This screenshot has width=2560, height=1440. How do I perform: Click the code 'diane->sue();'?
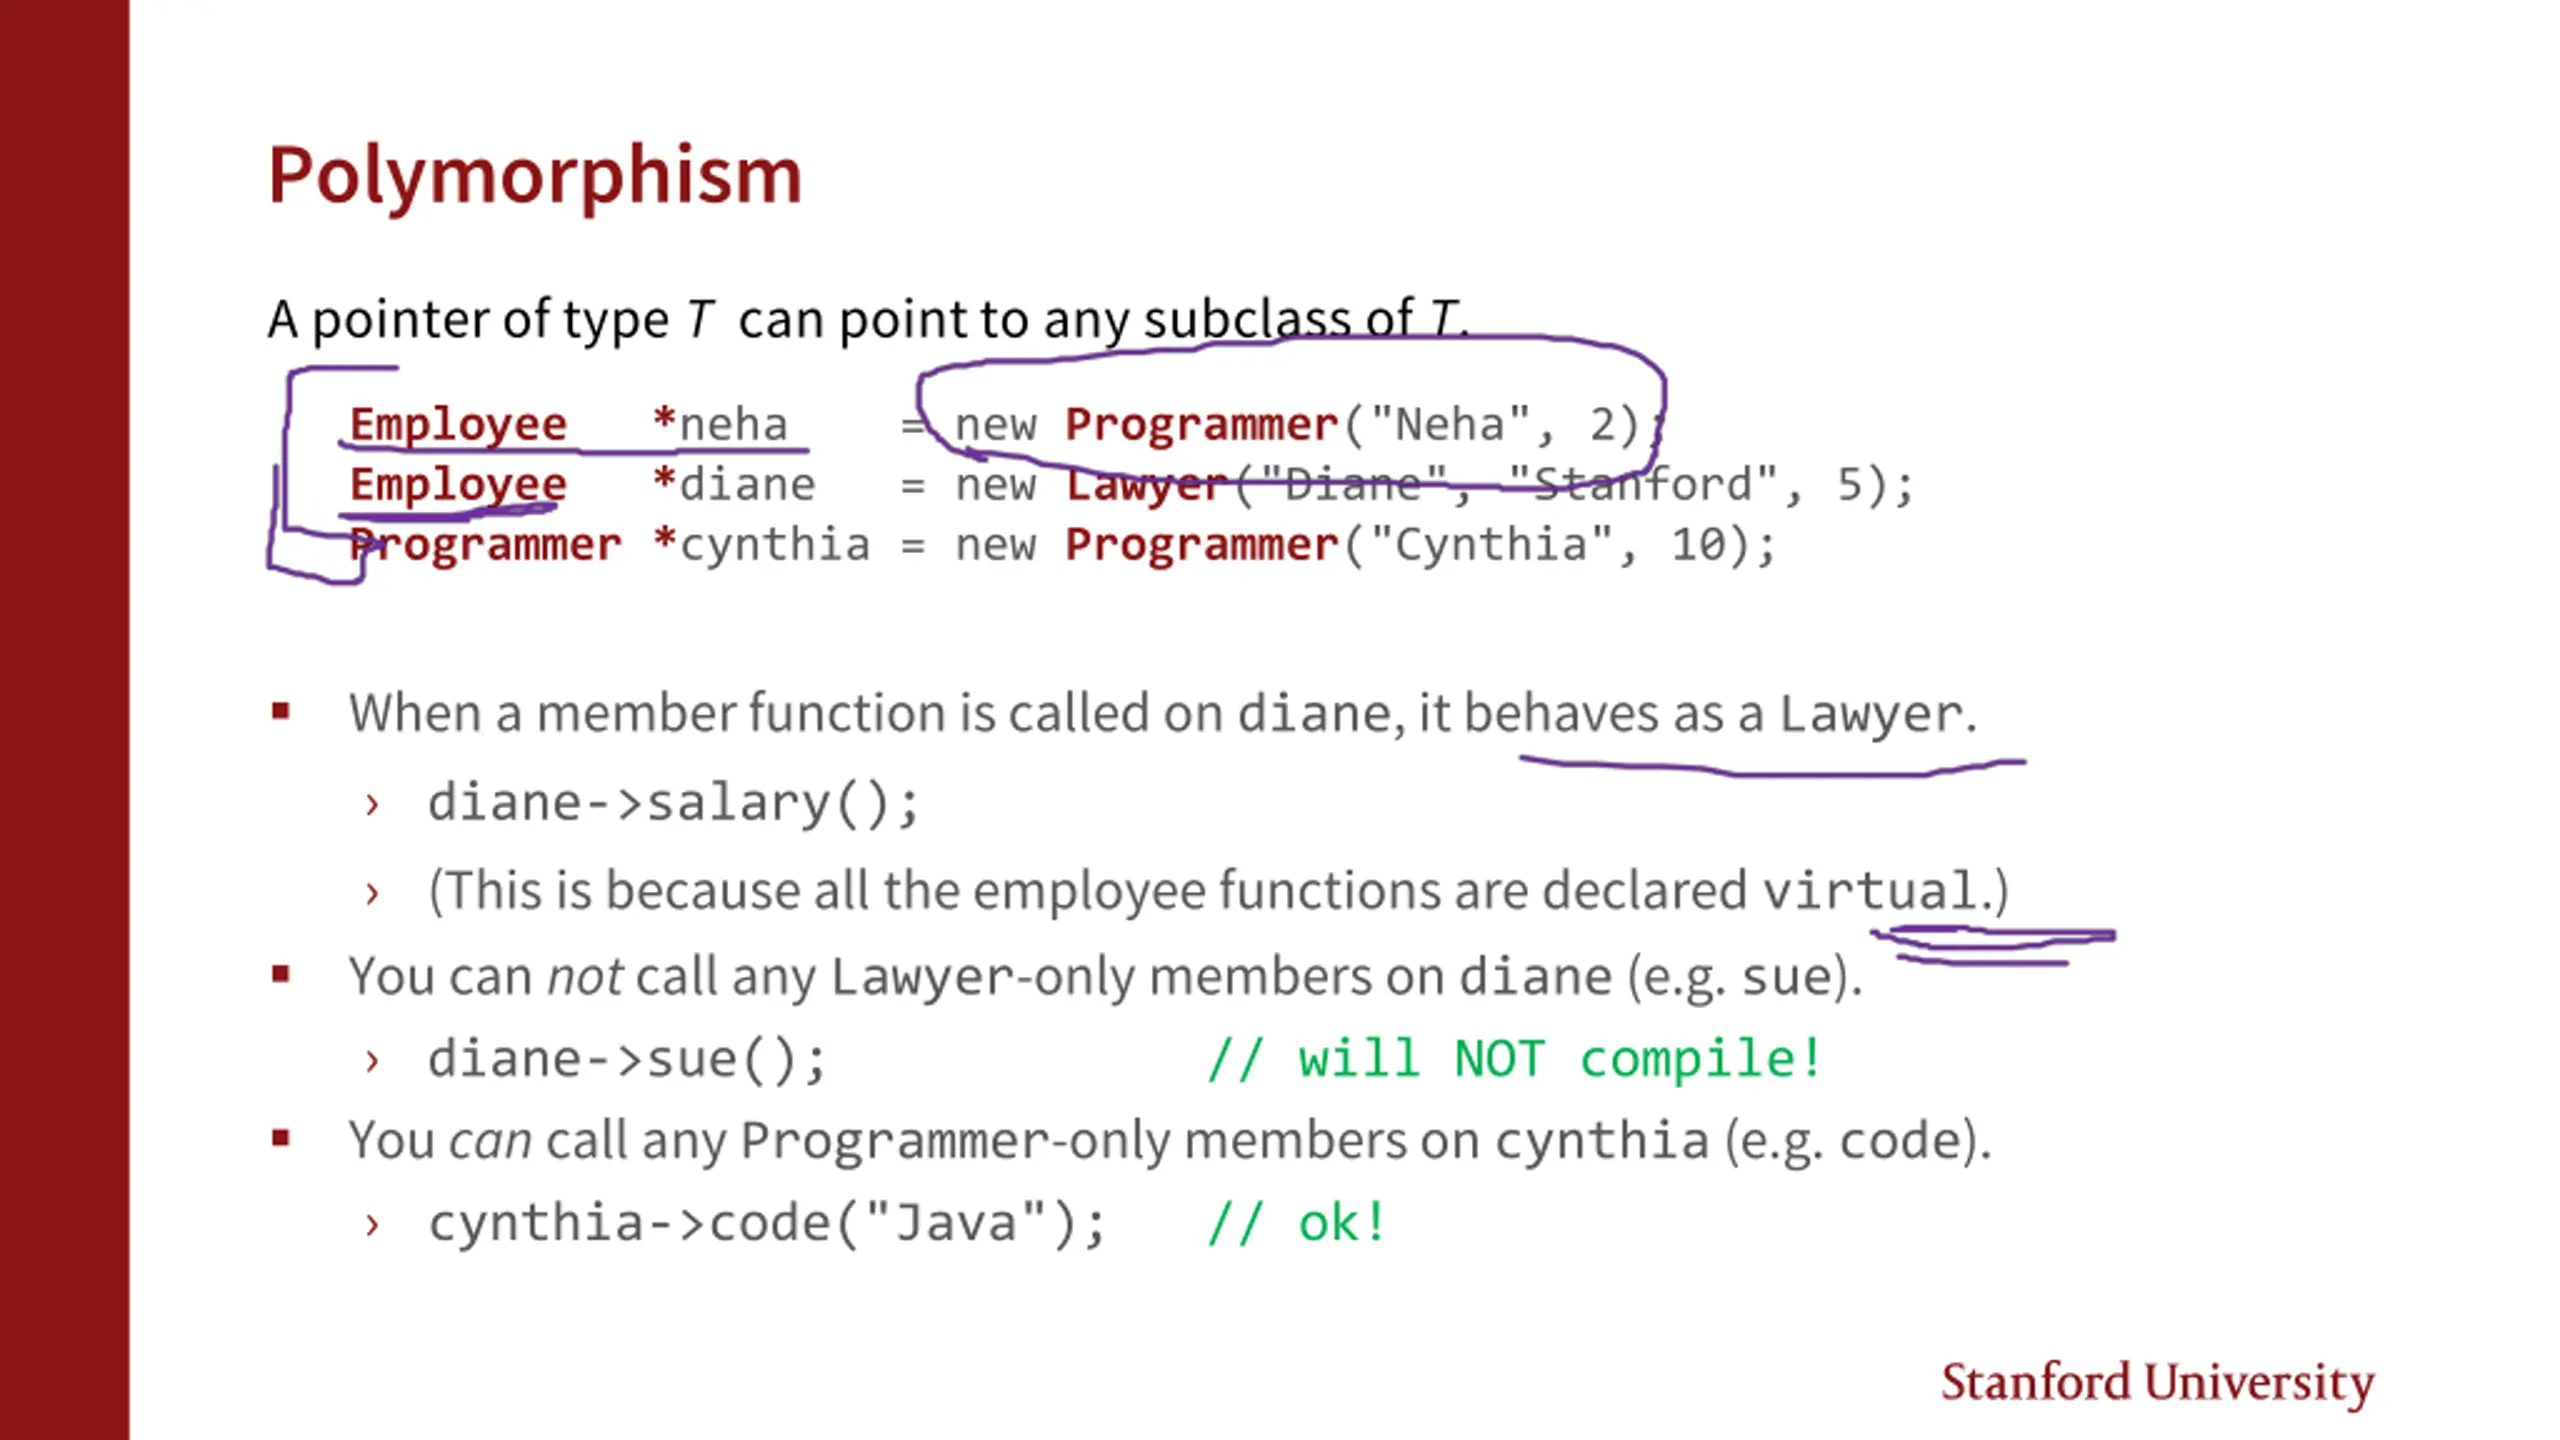coord(627,1059)
